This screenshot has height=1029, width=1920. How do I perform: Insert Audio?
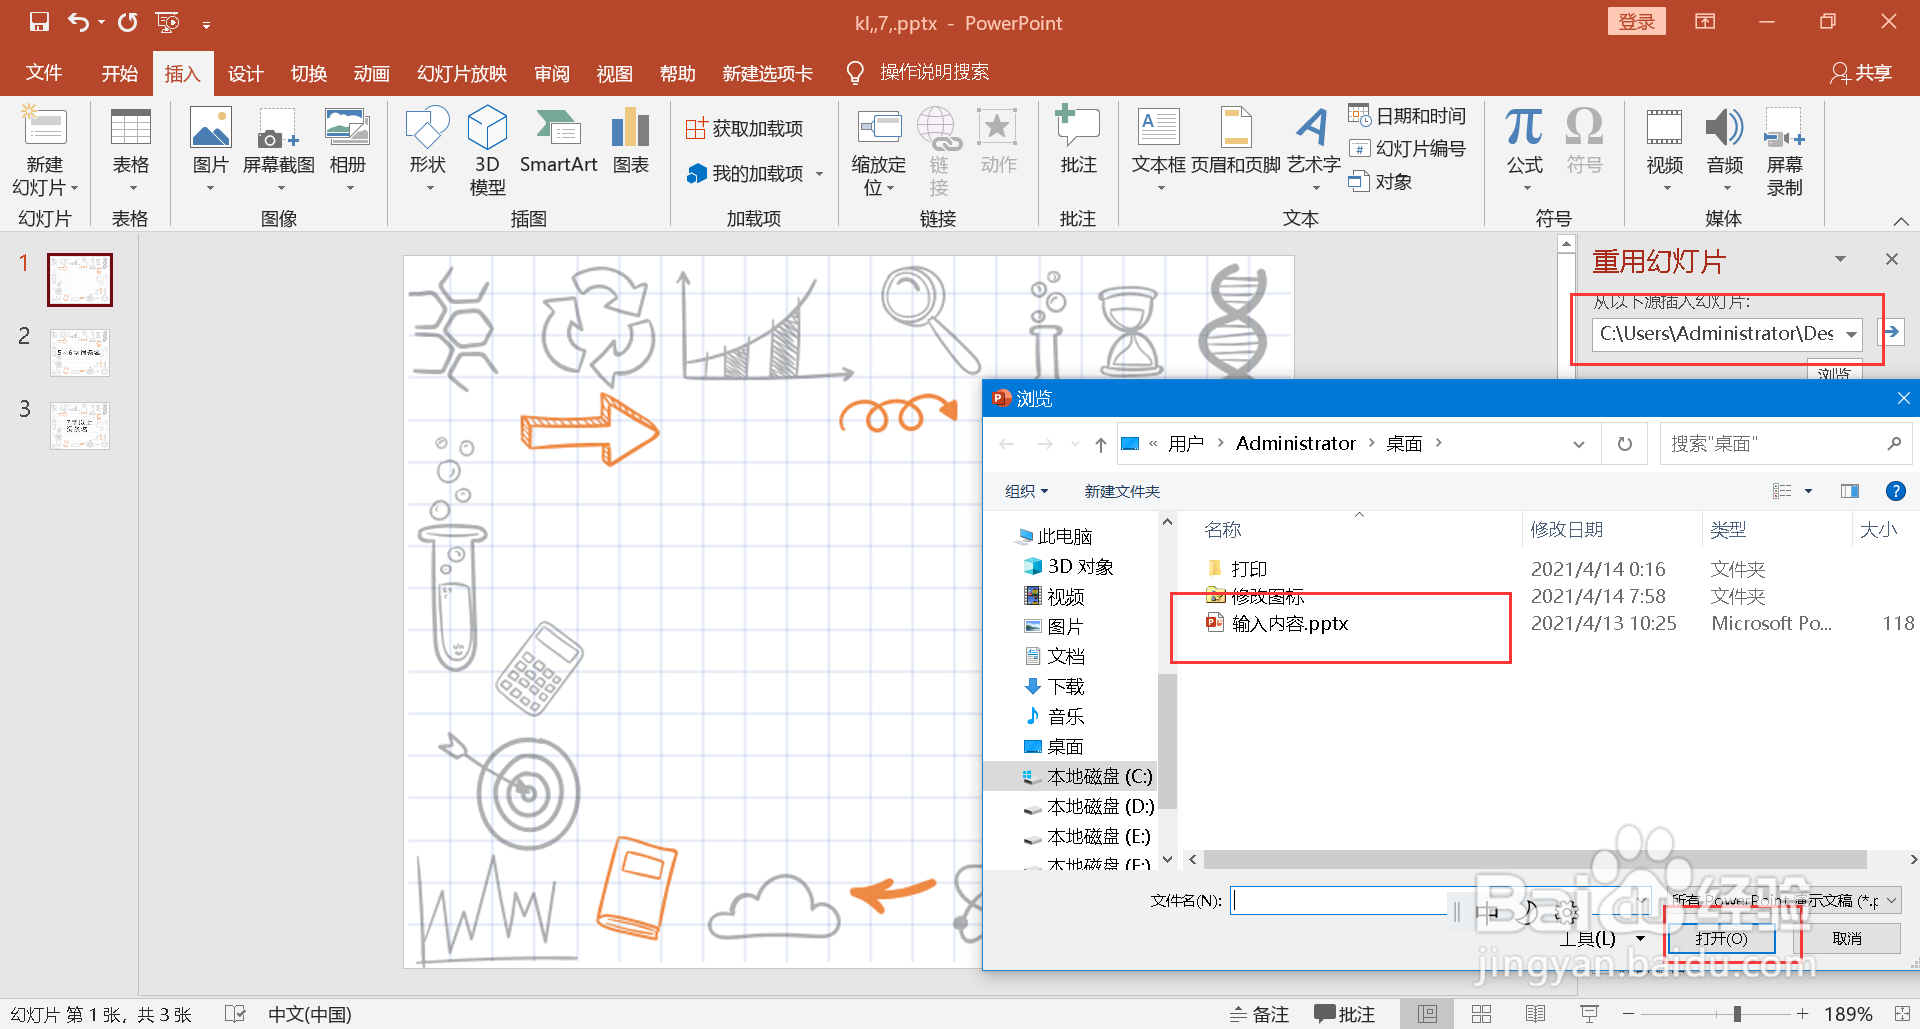pyautogui.click(x=1724, y=152)
